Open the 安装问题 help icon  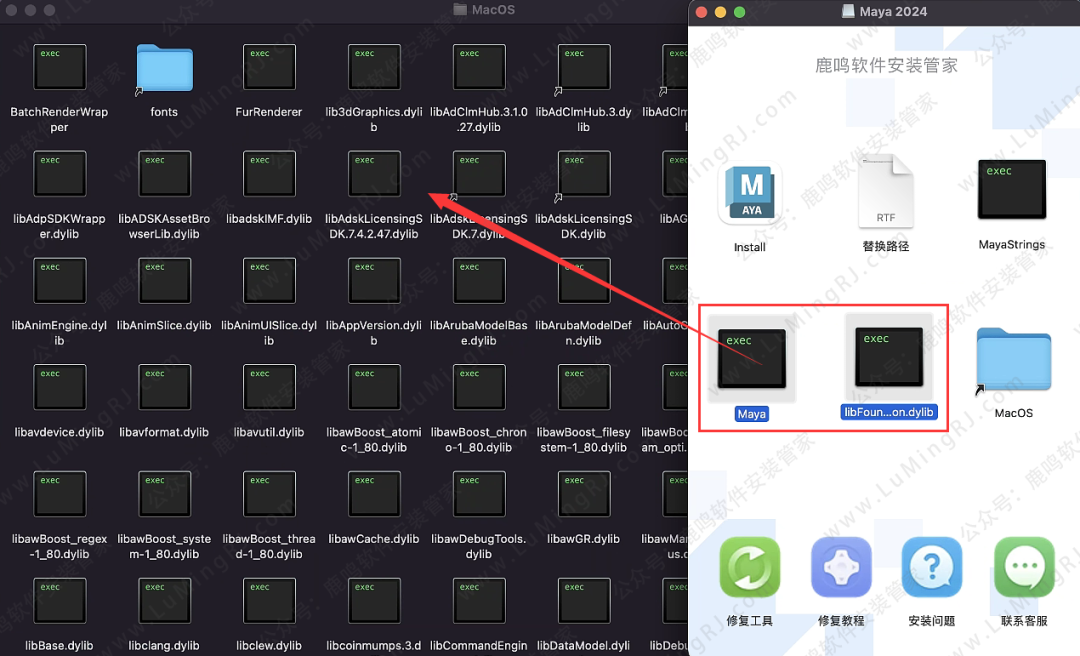pos(932,568)
